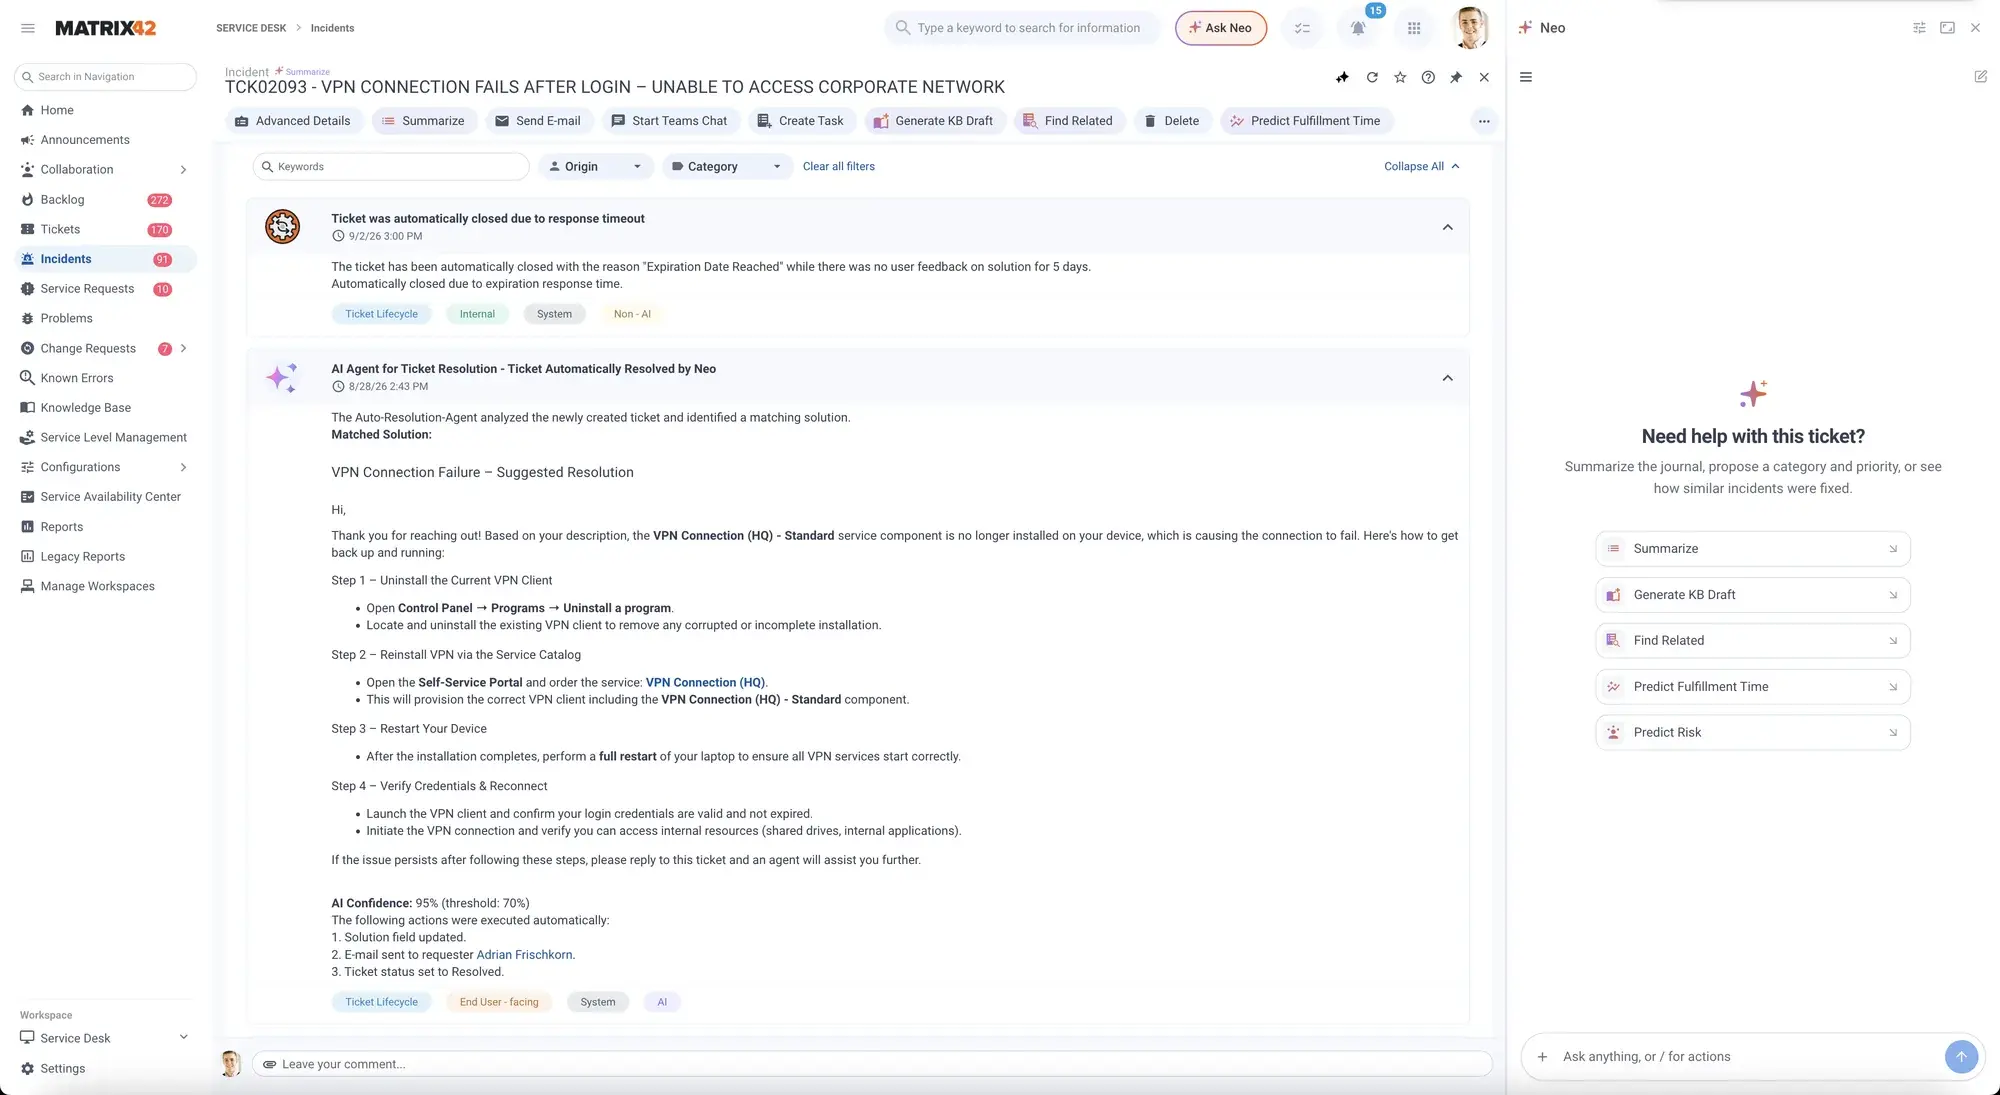Expand the Collaboration navigation item
This screenshot has height=1095, width=2000.
[184, 170]
